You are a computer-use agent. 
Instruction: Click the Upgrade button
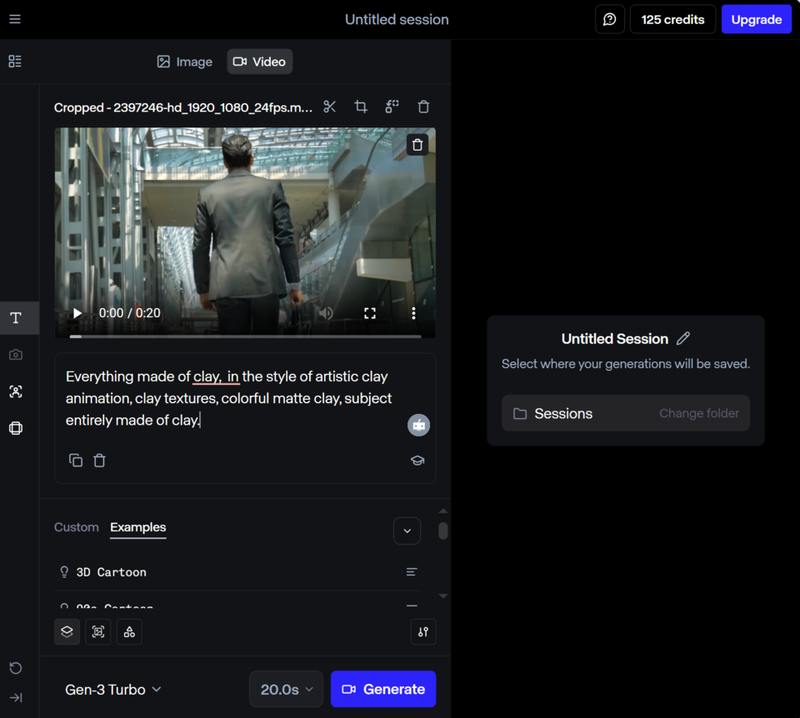(756, 19)
